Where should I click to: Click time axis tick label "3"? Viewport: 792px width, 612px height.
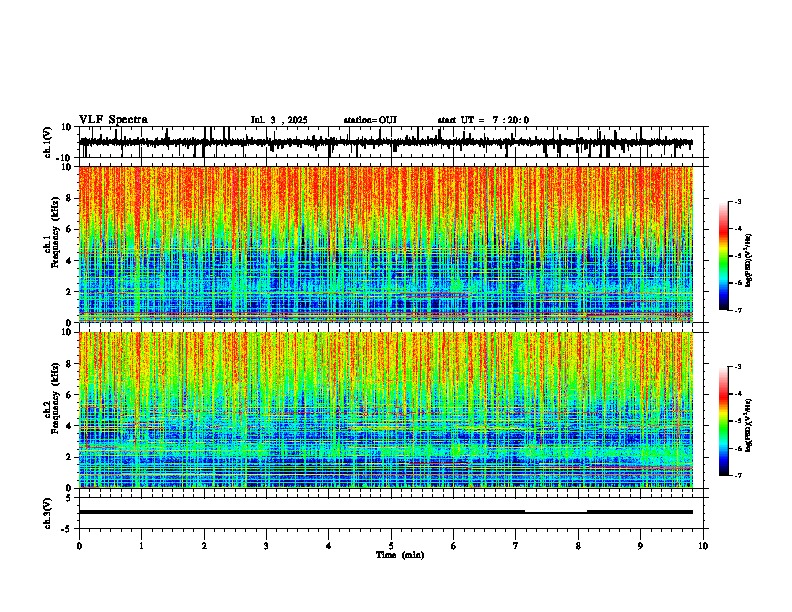click(x=266, y=546)
